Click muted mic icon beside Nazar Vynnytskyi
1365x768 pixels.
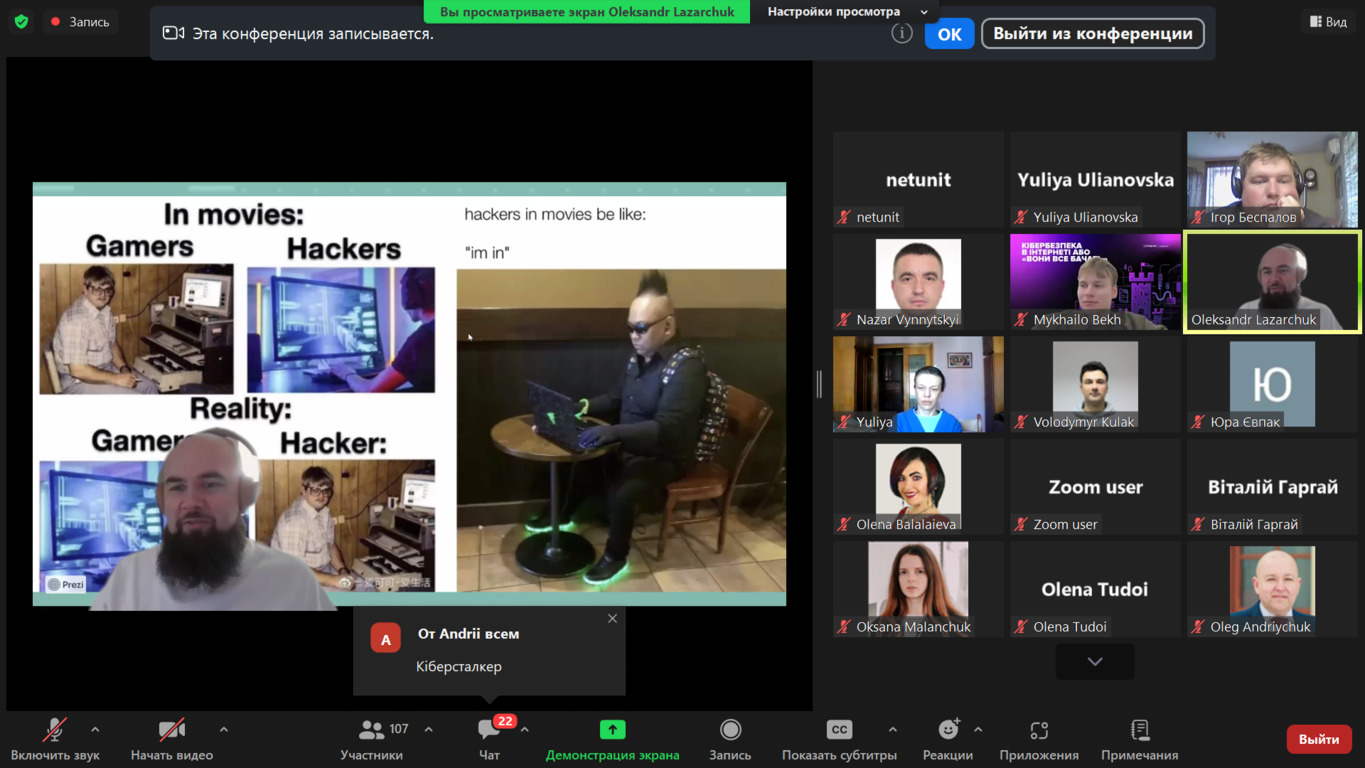(x=845, y=319)
